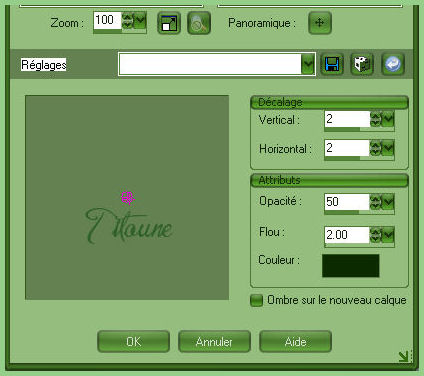Click the Annuler button
Viewport: 424px width, 376px height.
click(214, 341)
